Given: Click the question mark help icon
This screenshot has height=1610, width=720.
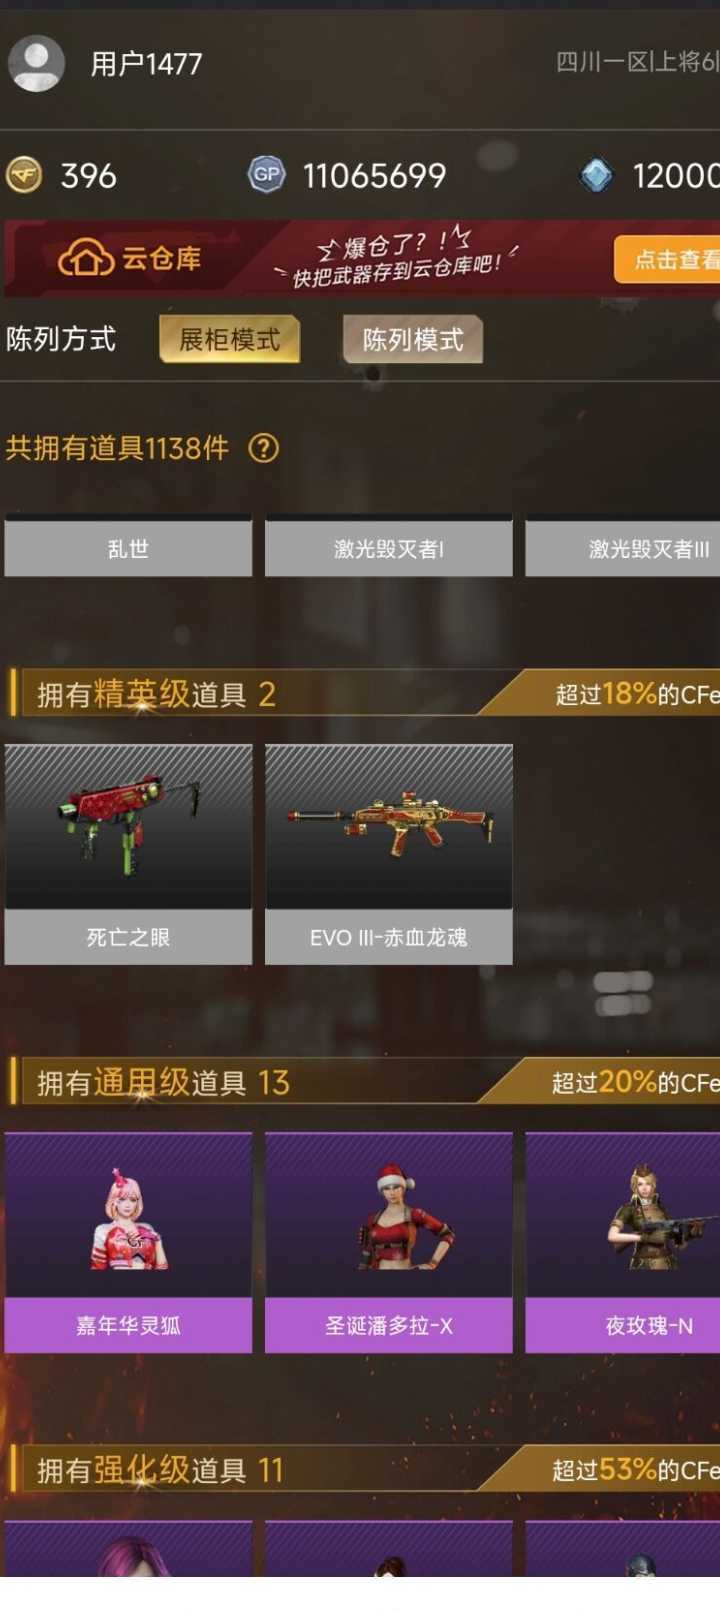Looking at the screenshot, I should tap(263, 448).
